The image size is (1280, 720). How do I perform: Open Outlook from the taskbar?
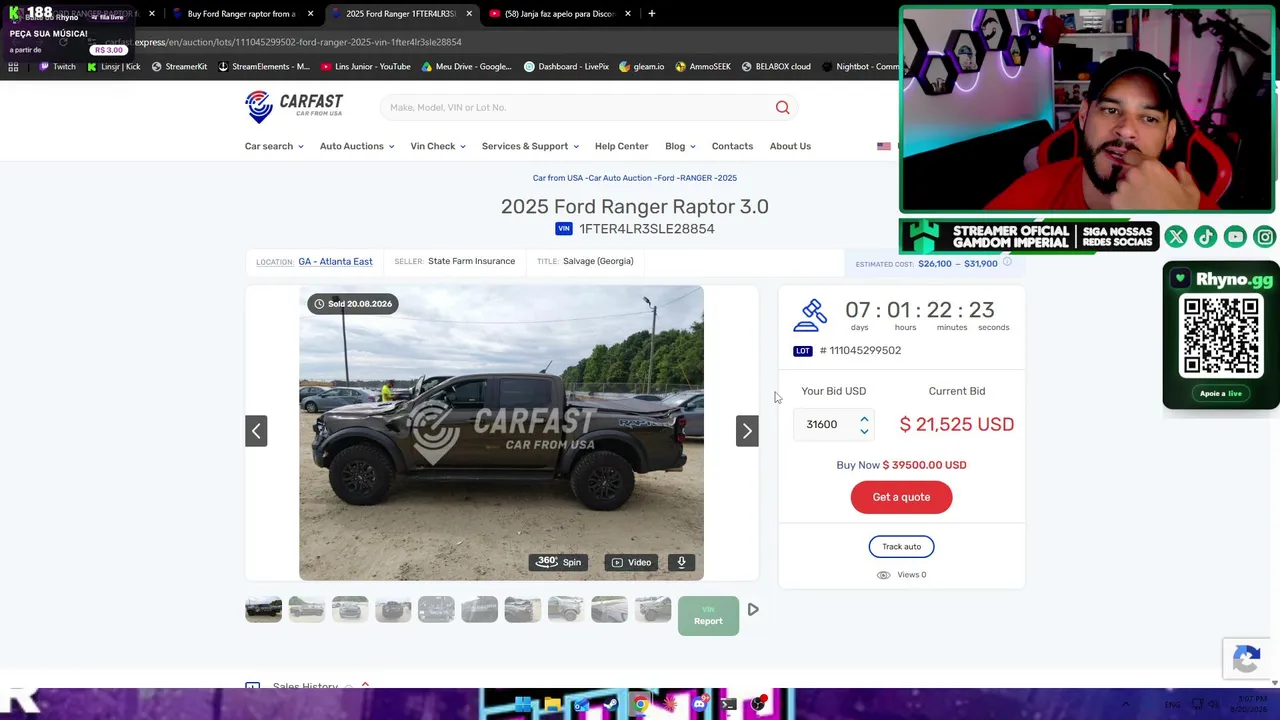[581, 705]
